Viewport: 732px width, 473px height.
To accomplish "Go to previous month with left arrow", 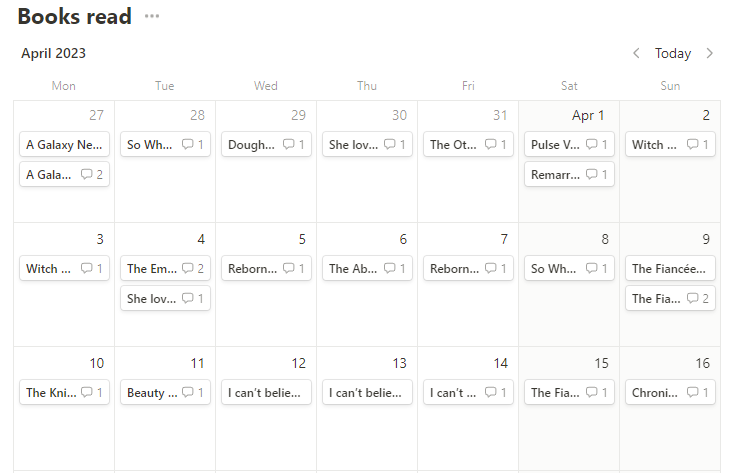I will coord(636,53).
